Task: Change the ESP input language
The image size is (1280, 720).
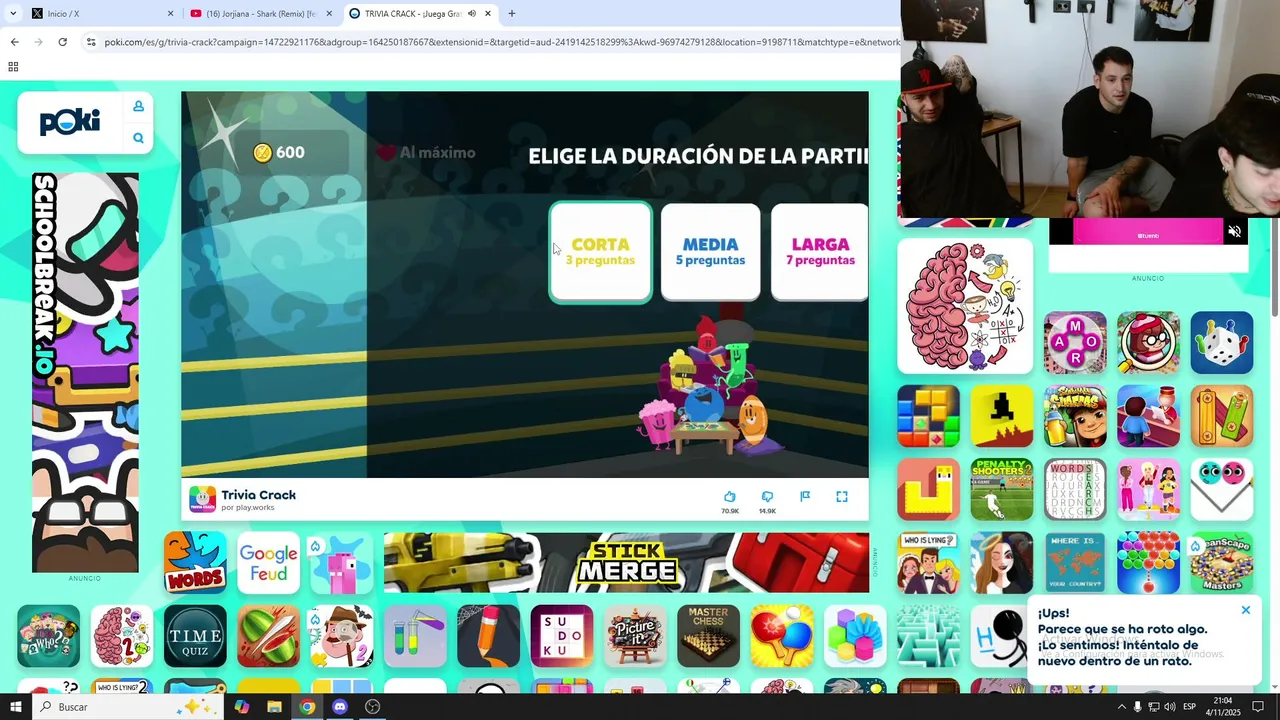Action: coord(1189,707)
